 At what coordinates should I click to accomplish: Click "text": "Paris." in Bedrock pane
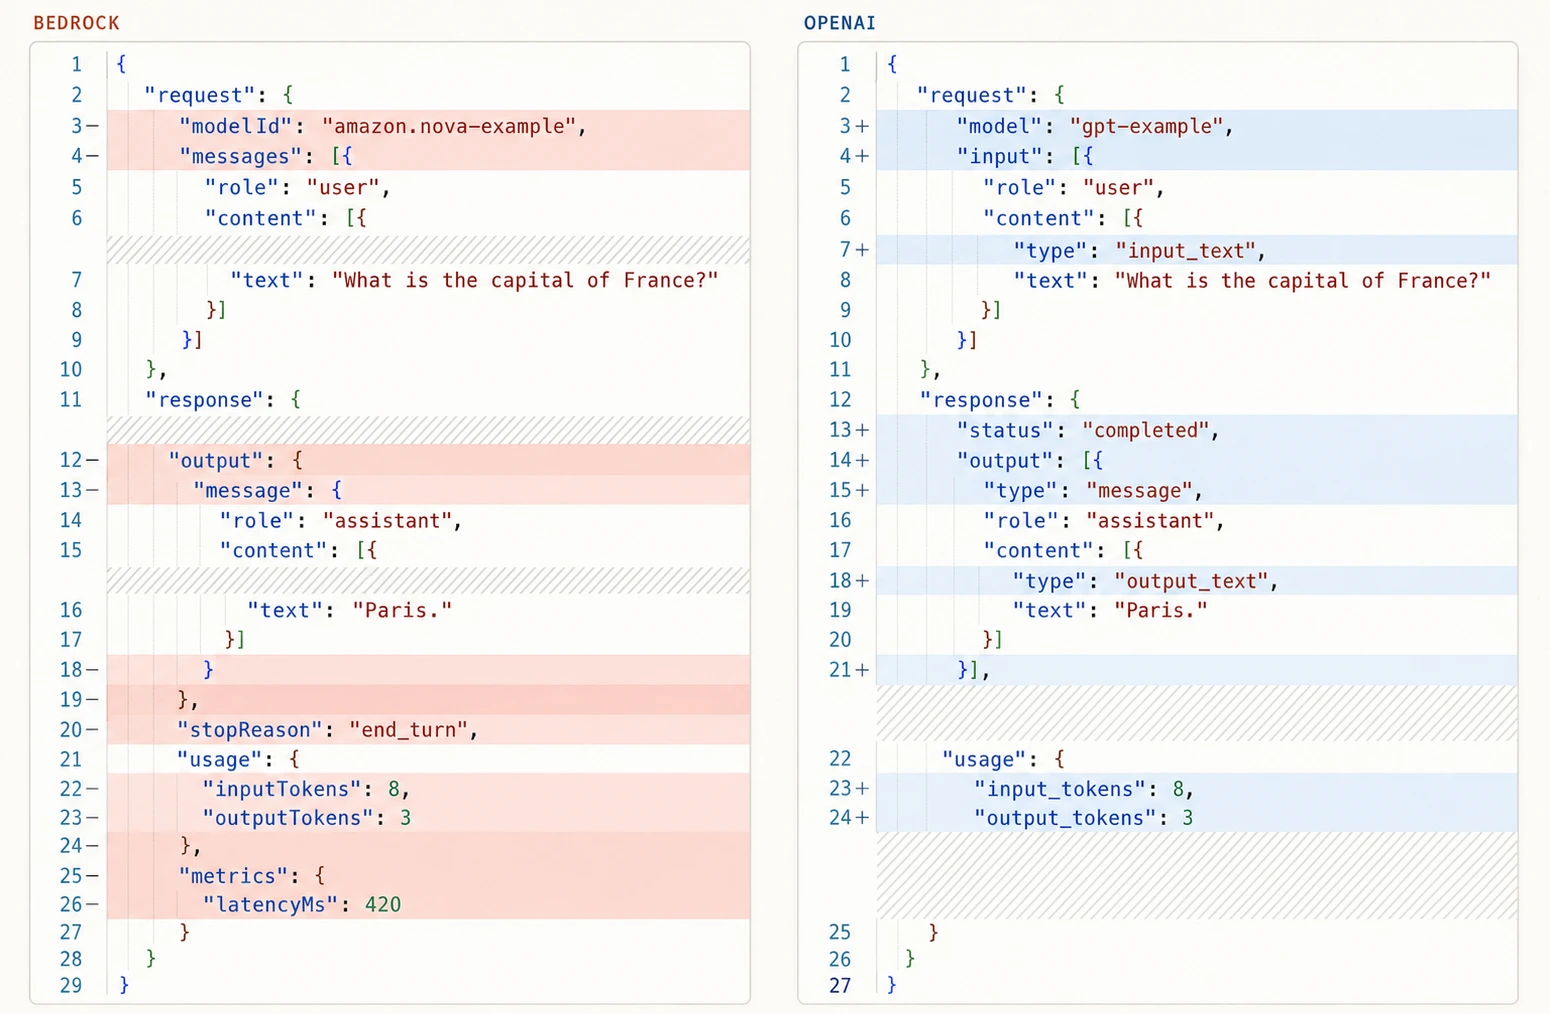pos(350,610)
